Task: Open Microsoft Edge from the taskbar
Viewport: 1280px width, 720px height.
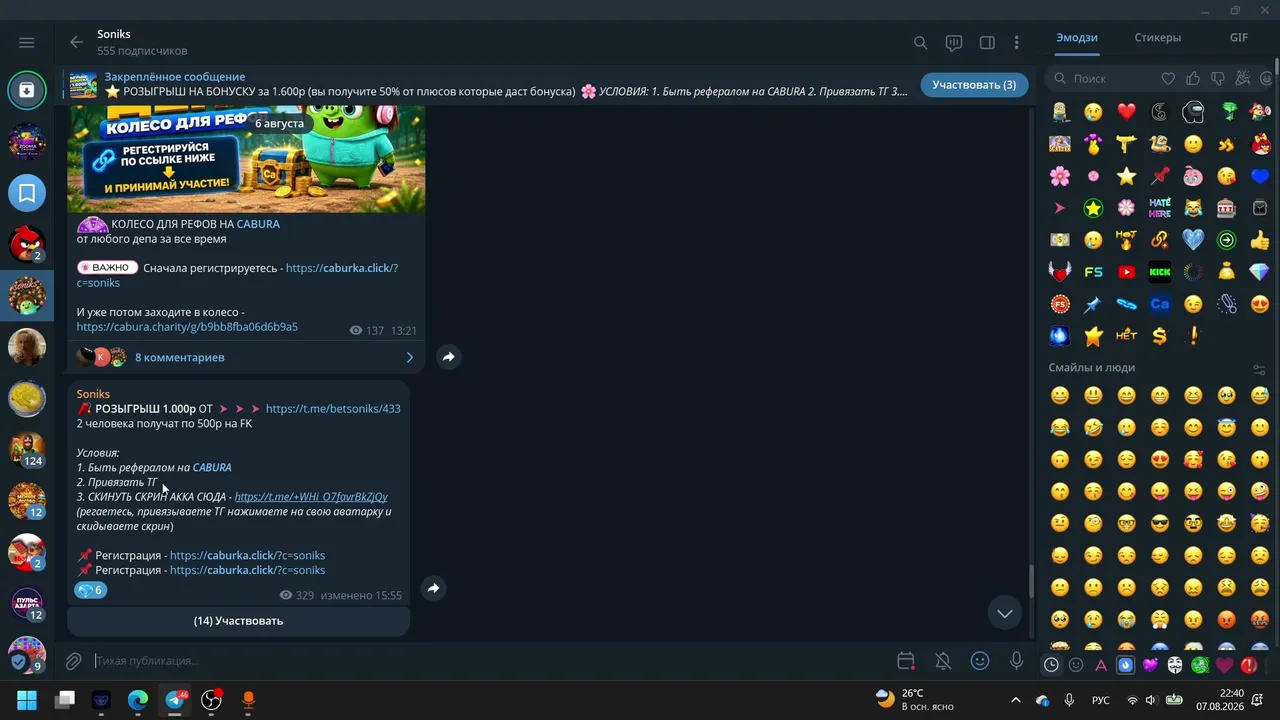Action: tap(138, 700)
